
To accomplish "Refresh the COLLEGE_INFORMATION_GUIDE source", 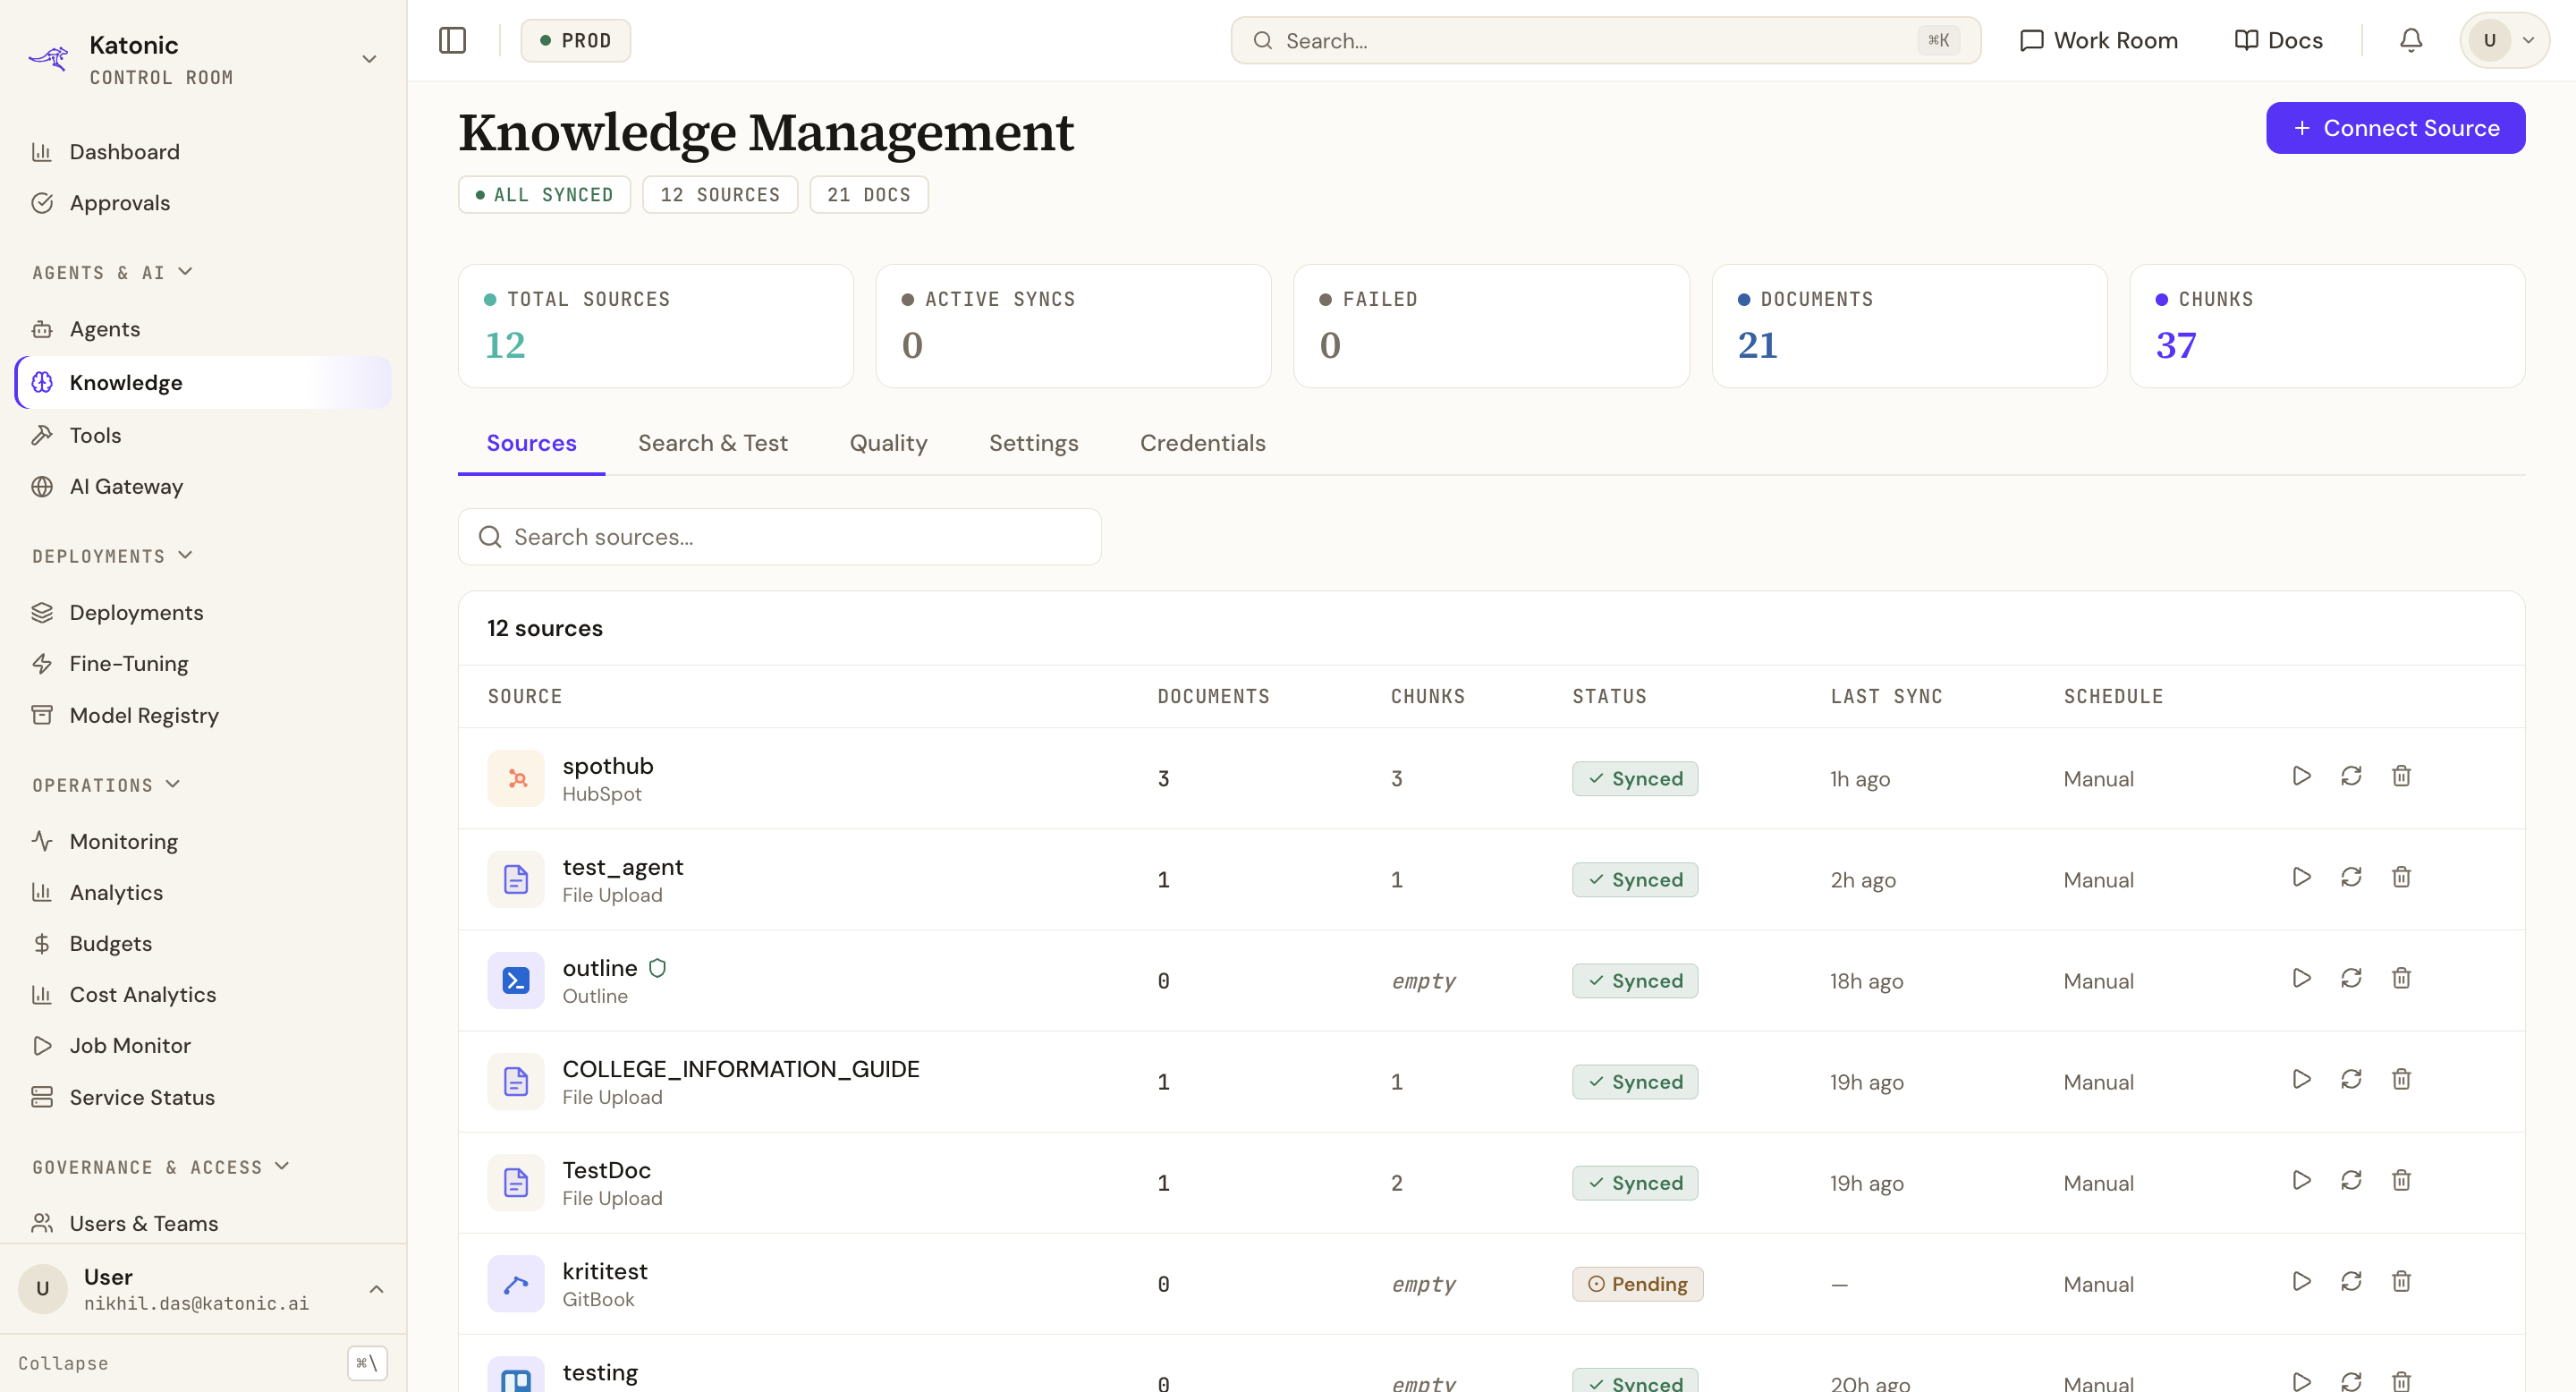I will [x=2351, y=1079].
